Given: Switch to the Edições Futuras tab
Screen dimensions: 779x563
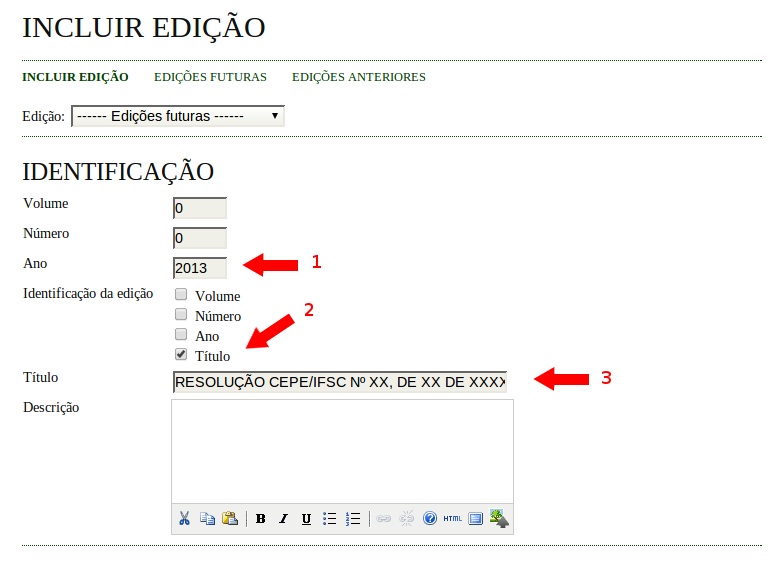Looking at the screenshot, I should 210,77.
